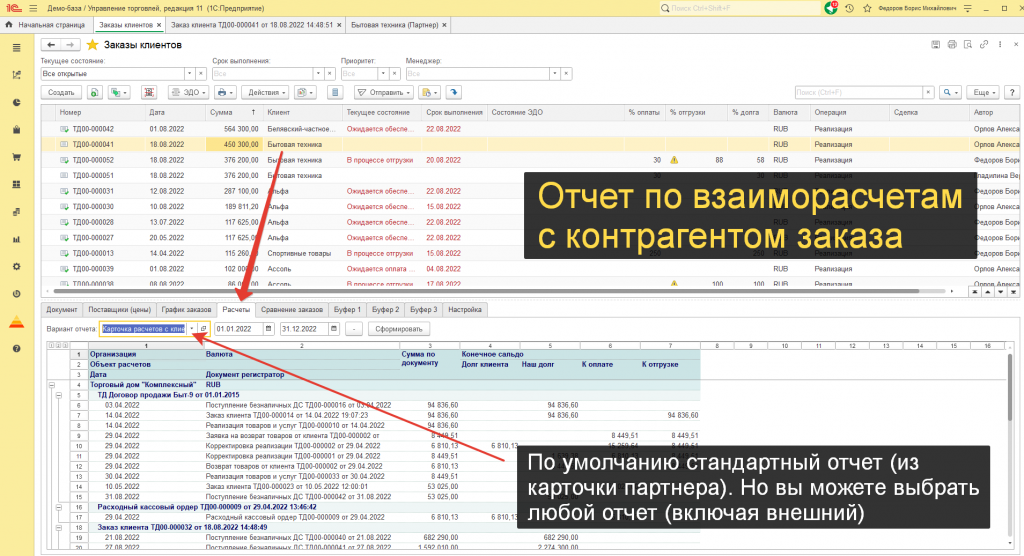Select order row ТД00-000042
The height and width of the screenshot is (556, 1024).
pyautogui.click(x=530, y=129)
